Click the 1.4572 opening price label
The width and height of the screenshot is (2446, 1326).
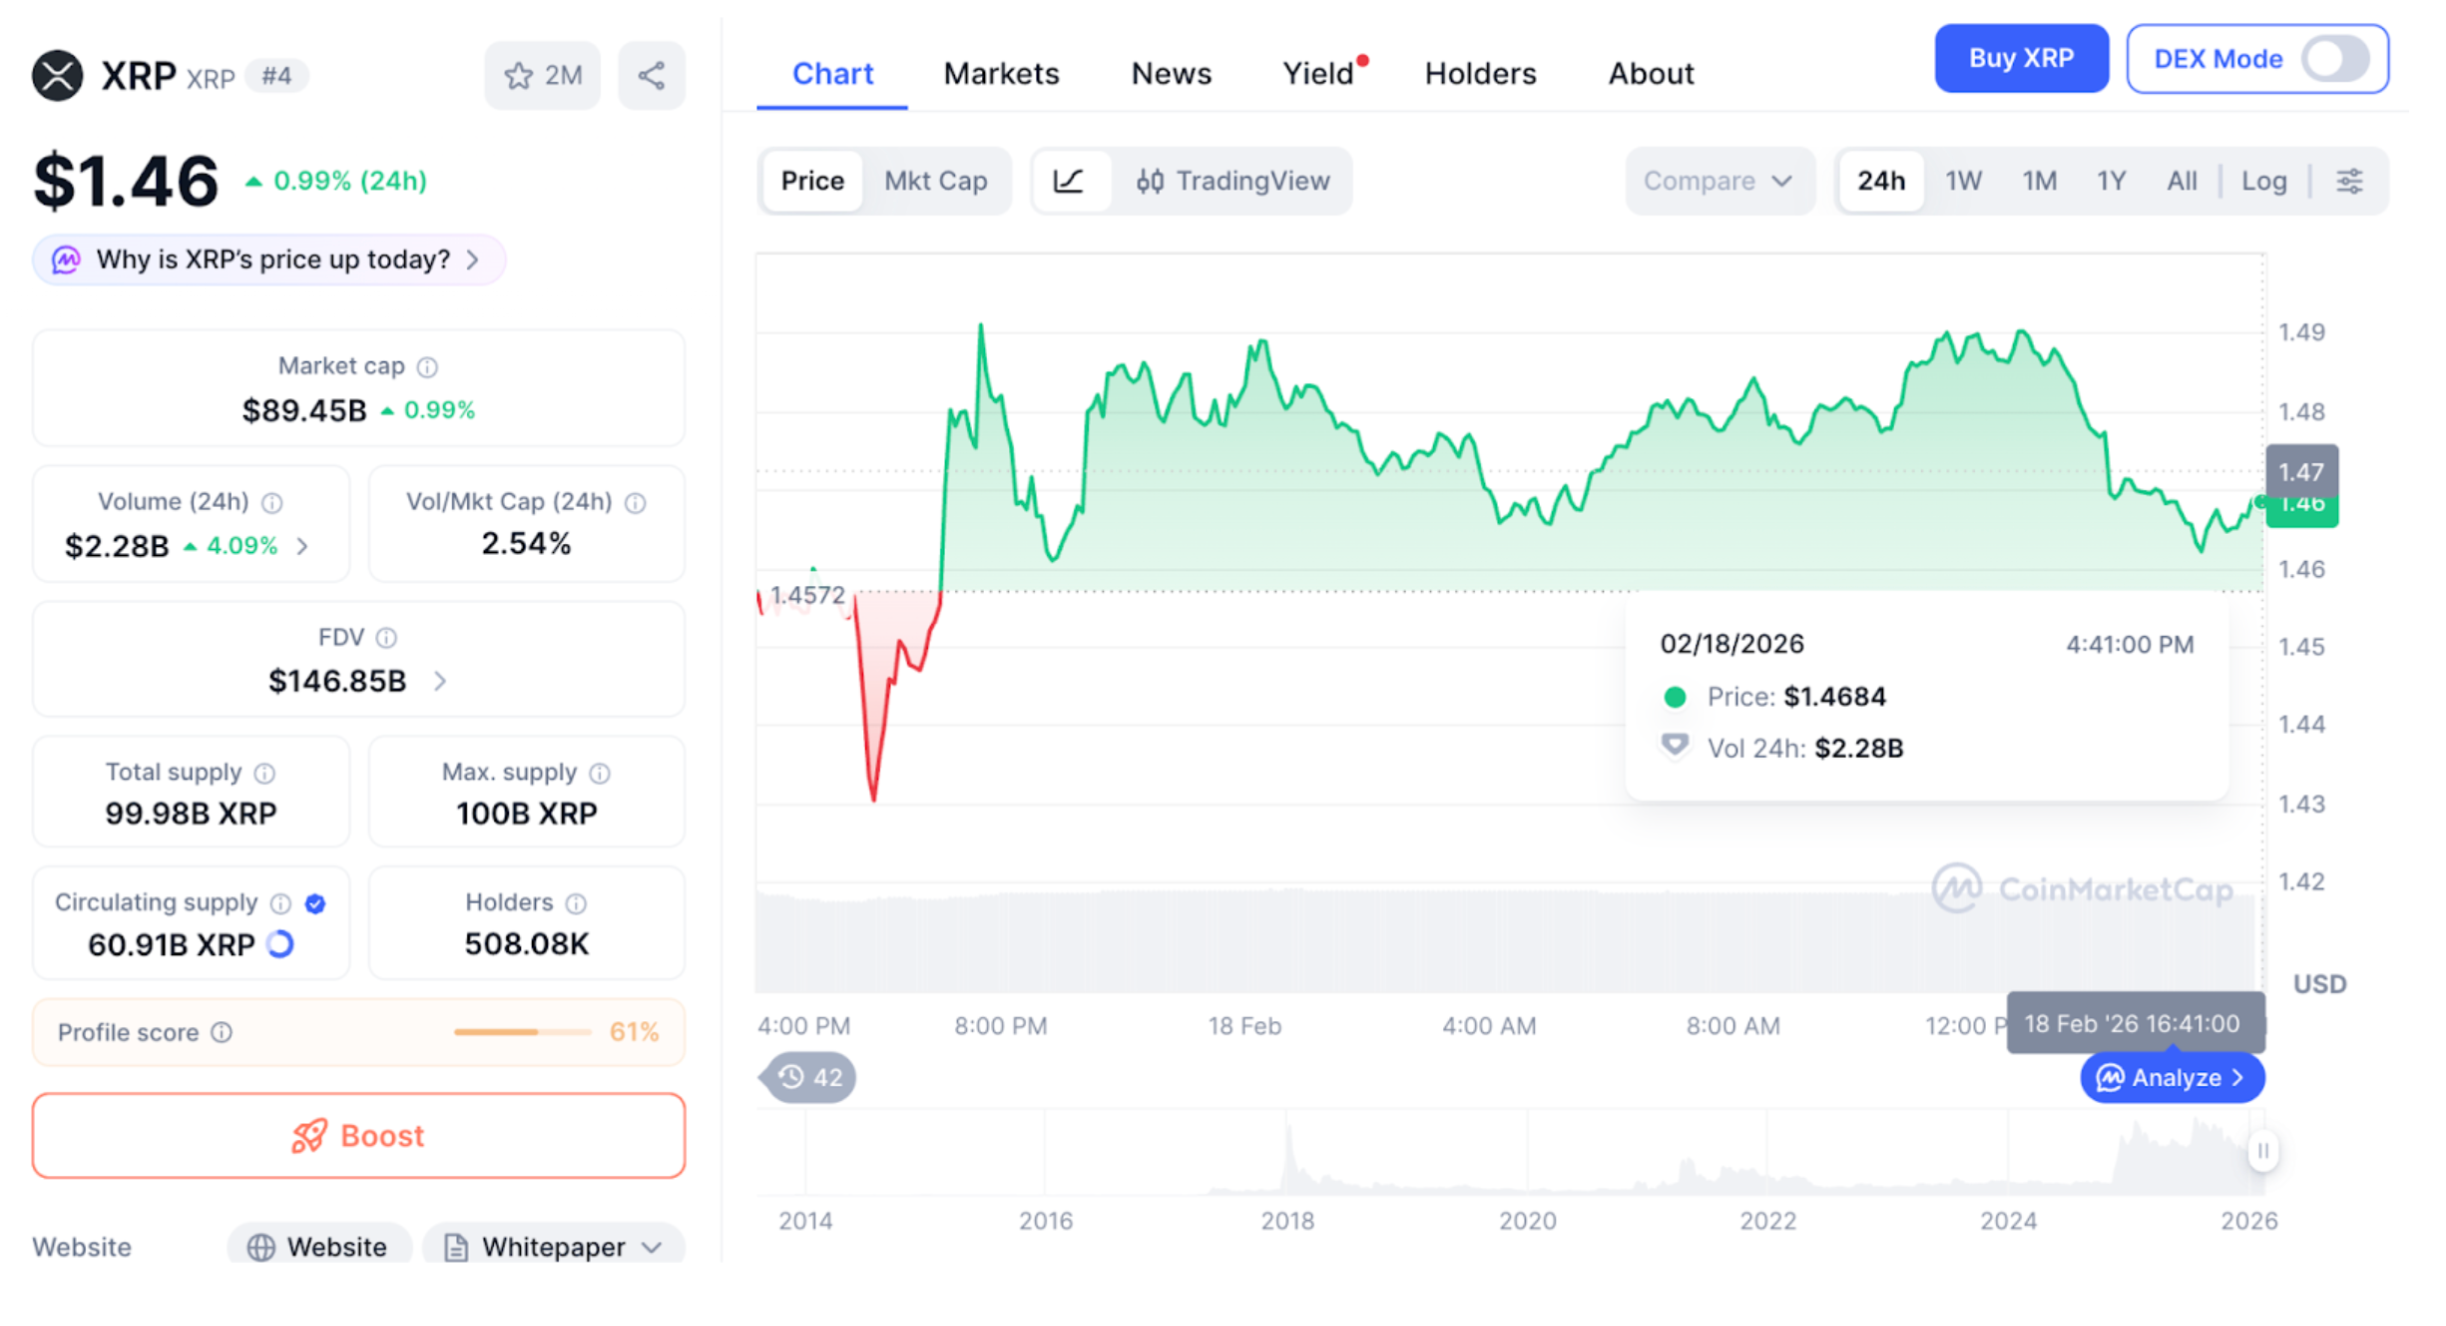click(x=807, y=596)
